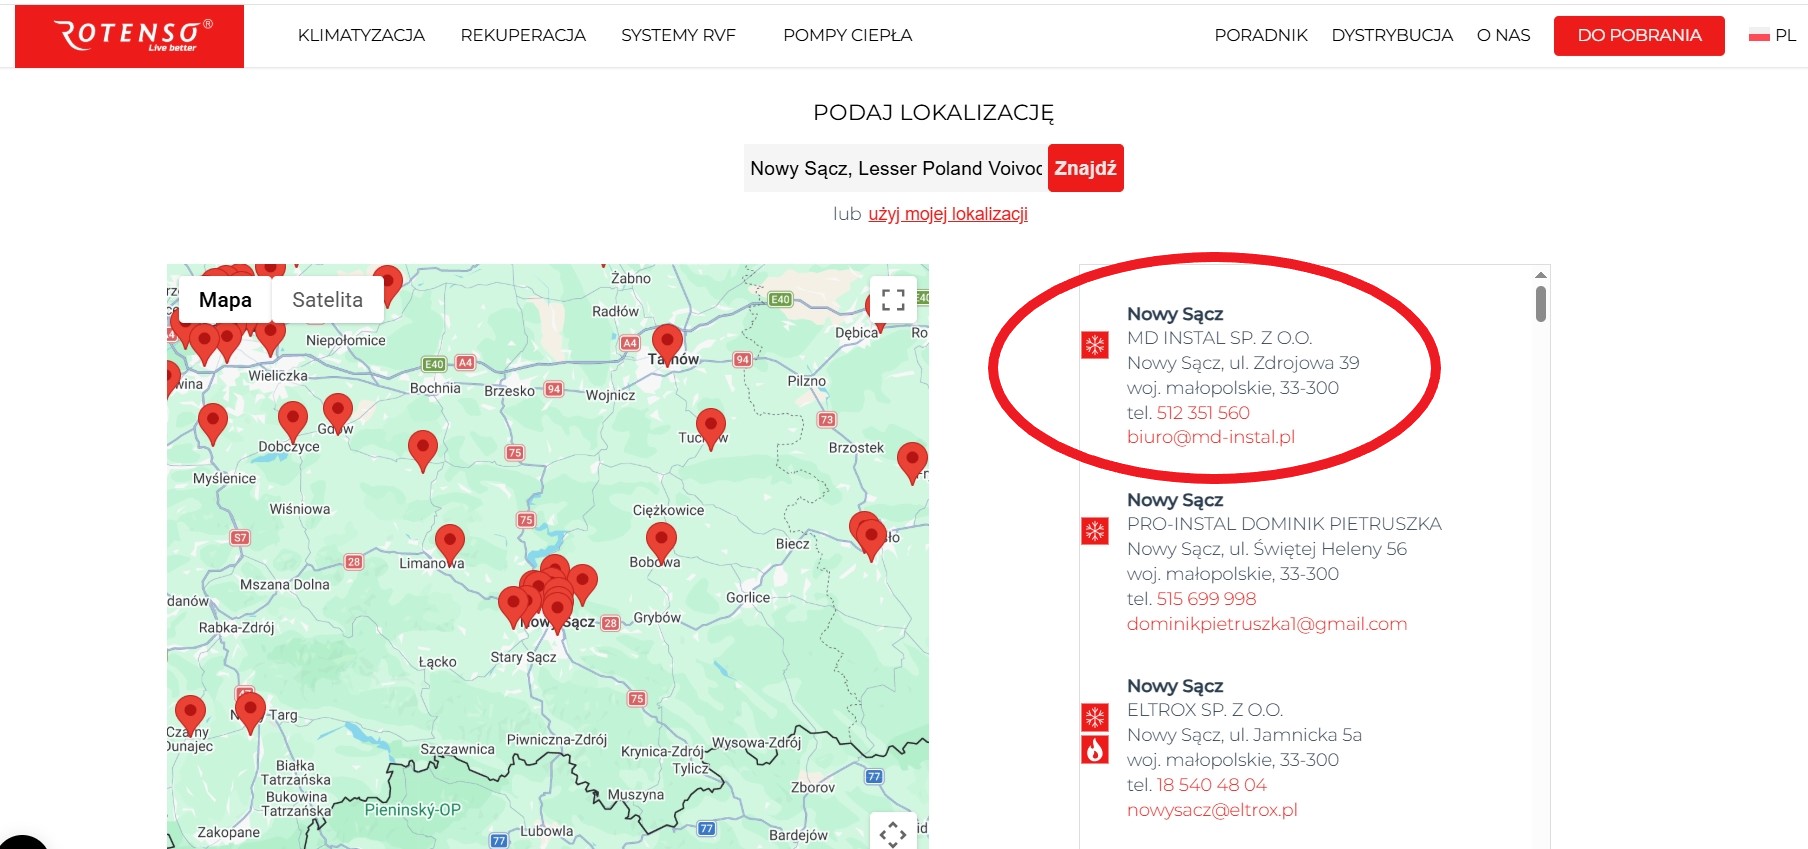Viewport: 1808px width, 849px height.
Task: Click the map camera controls icon
Action: pyautogui.click(x=893, y=832)
